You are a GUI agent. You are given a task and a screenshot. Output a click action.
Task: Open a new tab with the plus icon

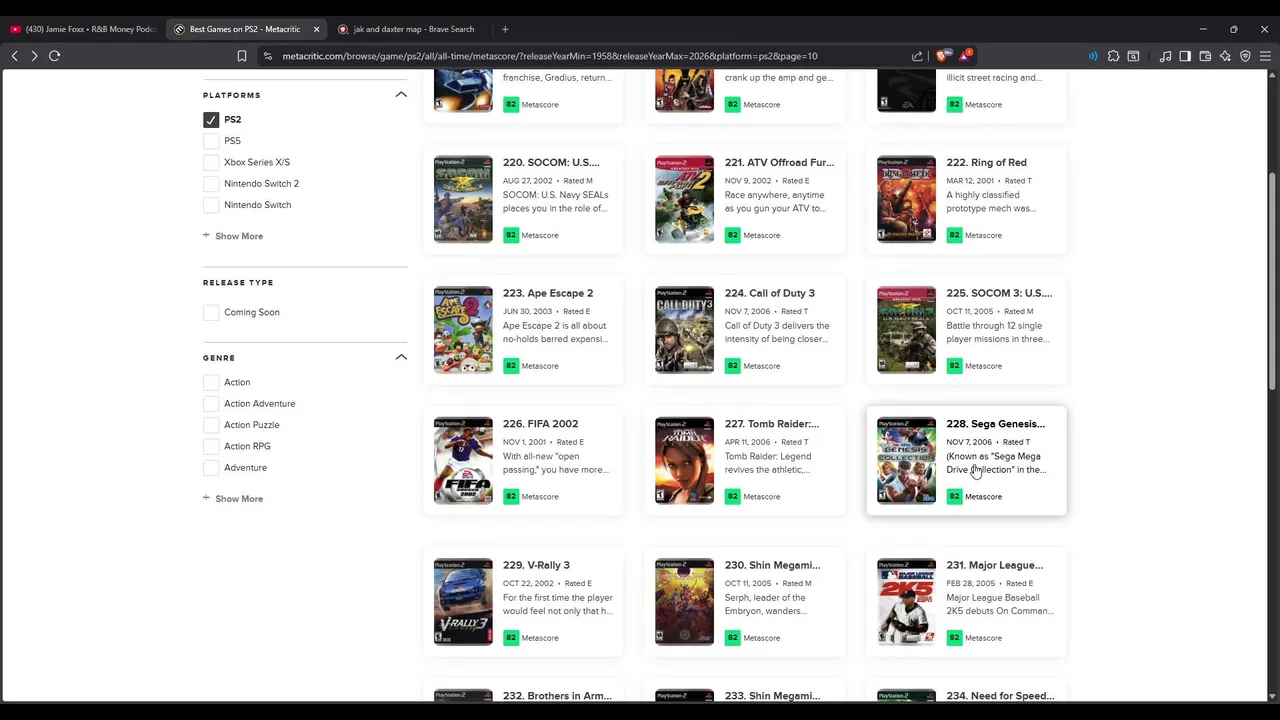505,29
